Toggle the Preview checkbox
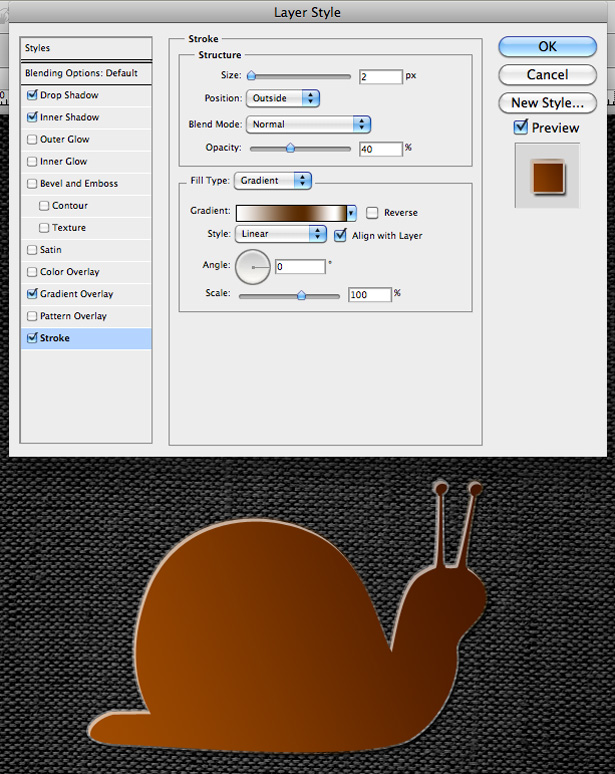The image size is (615, 774). coord(521,127)
